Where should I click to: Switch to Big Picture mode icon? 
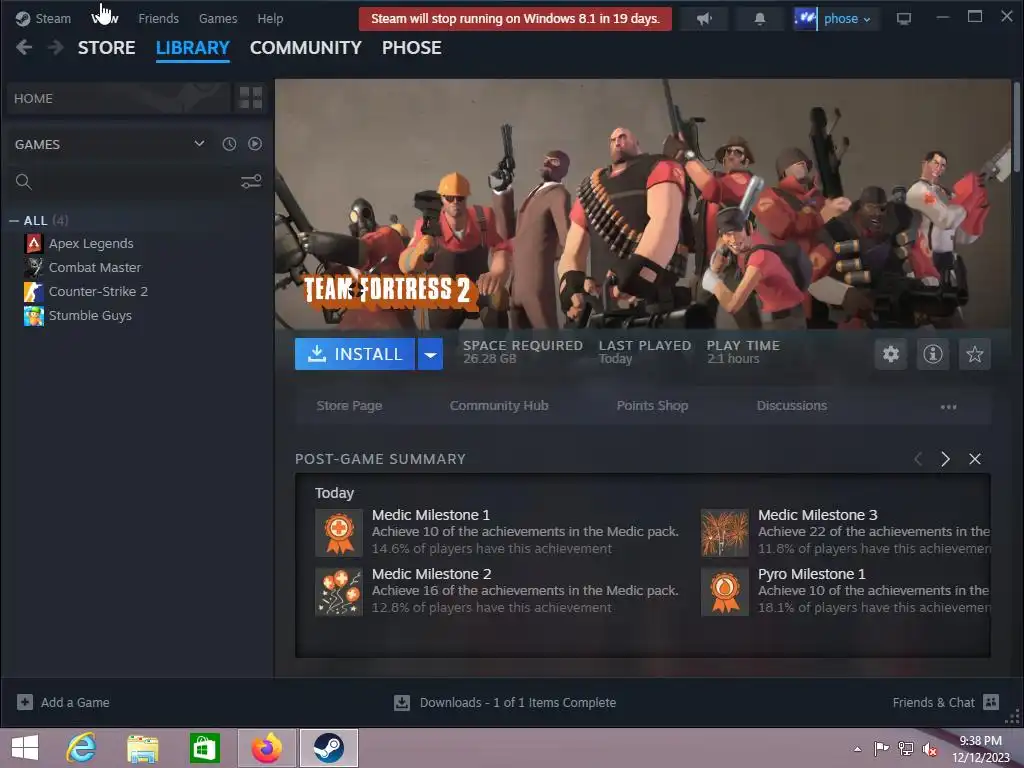[903, 18]
